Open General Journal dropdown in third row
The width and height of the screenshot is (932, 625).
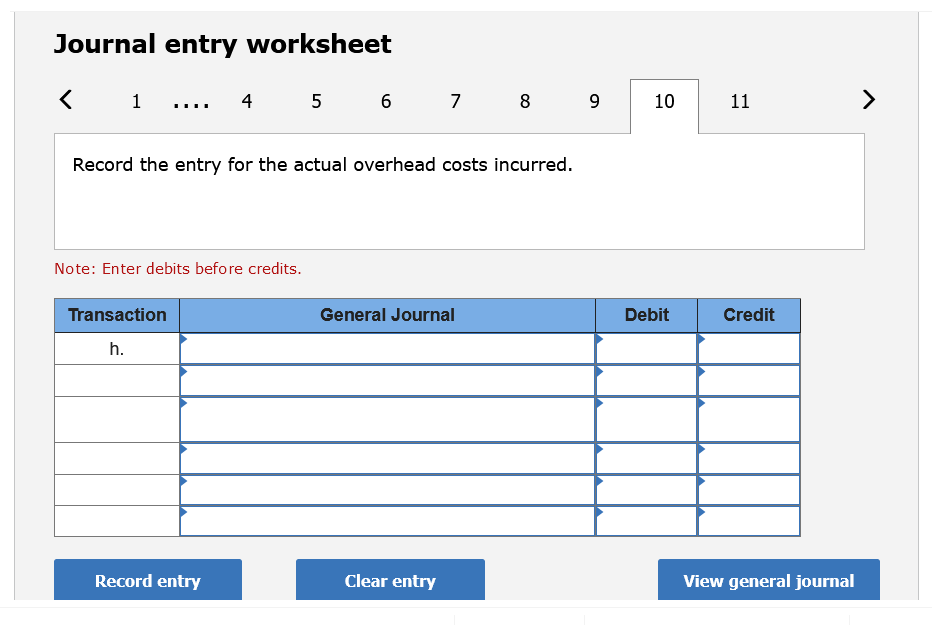388,419
